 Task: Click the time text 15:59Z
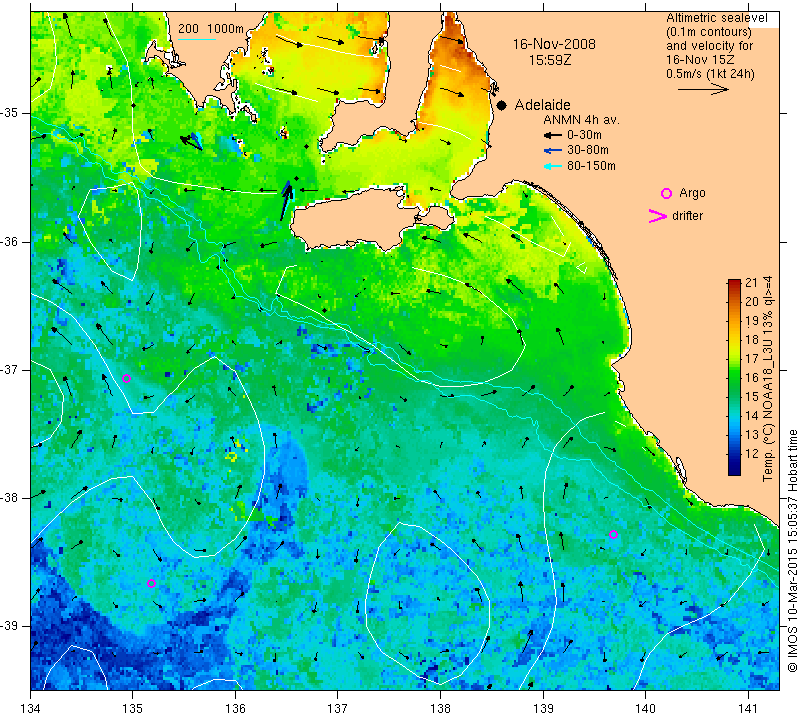(549, 60)
